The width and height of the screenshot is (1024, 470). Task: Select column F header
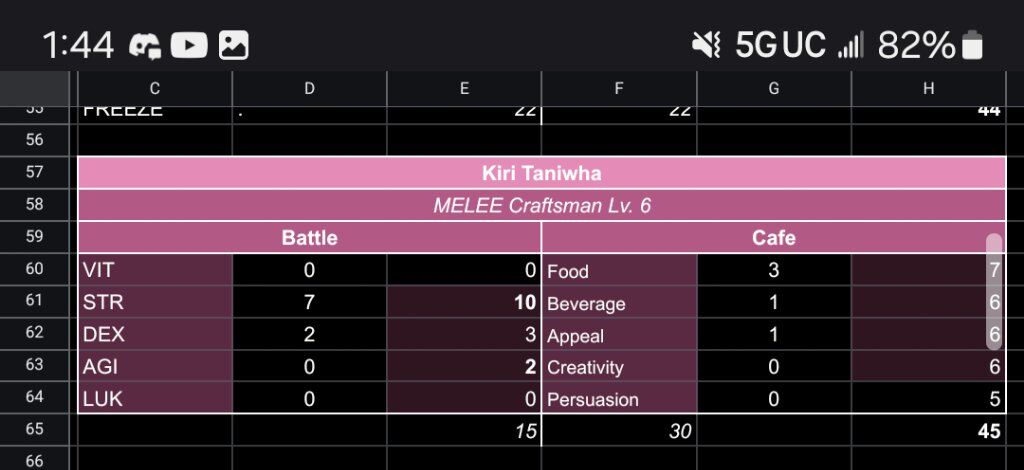pyautogui.click(x=619, y=89)
